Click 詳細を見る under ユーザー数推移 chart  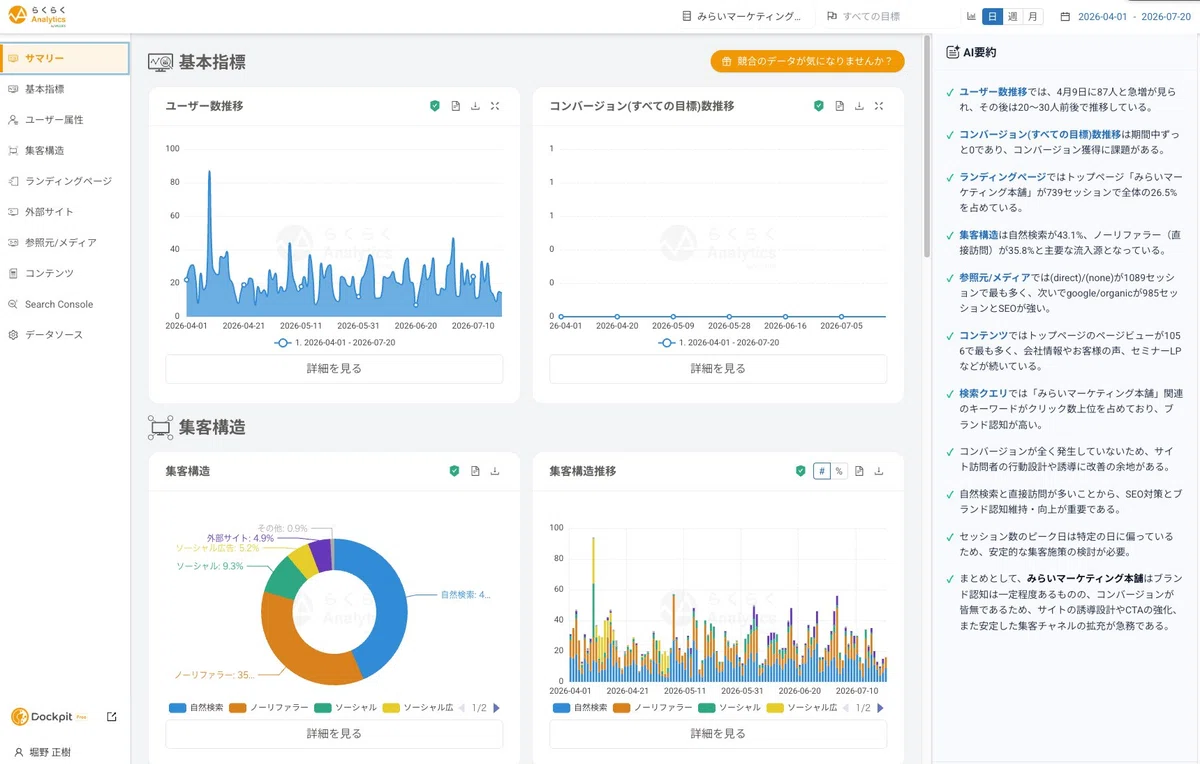coord(334,368)
